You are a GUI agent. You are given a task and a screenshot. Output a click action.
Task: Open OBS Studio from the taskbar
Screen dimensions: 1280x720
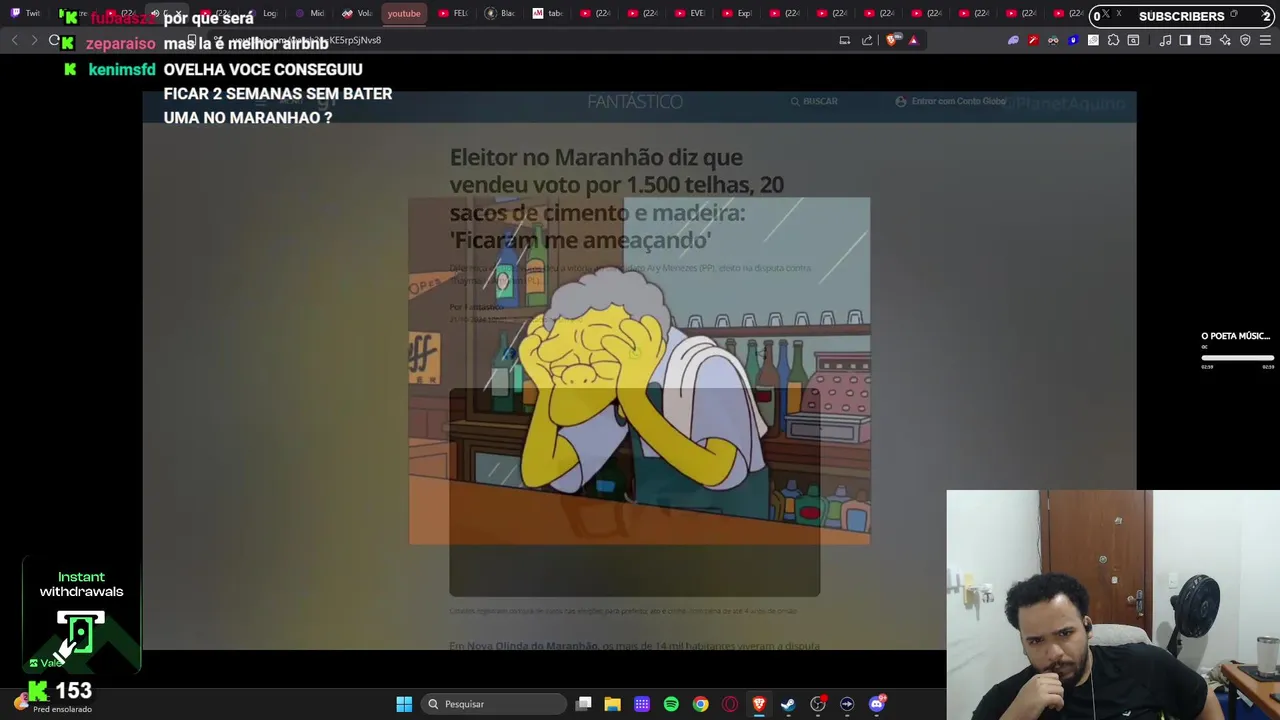click(x=818, y=704)
